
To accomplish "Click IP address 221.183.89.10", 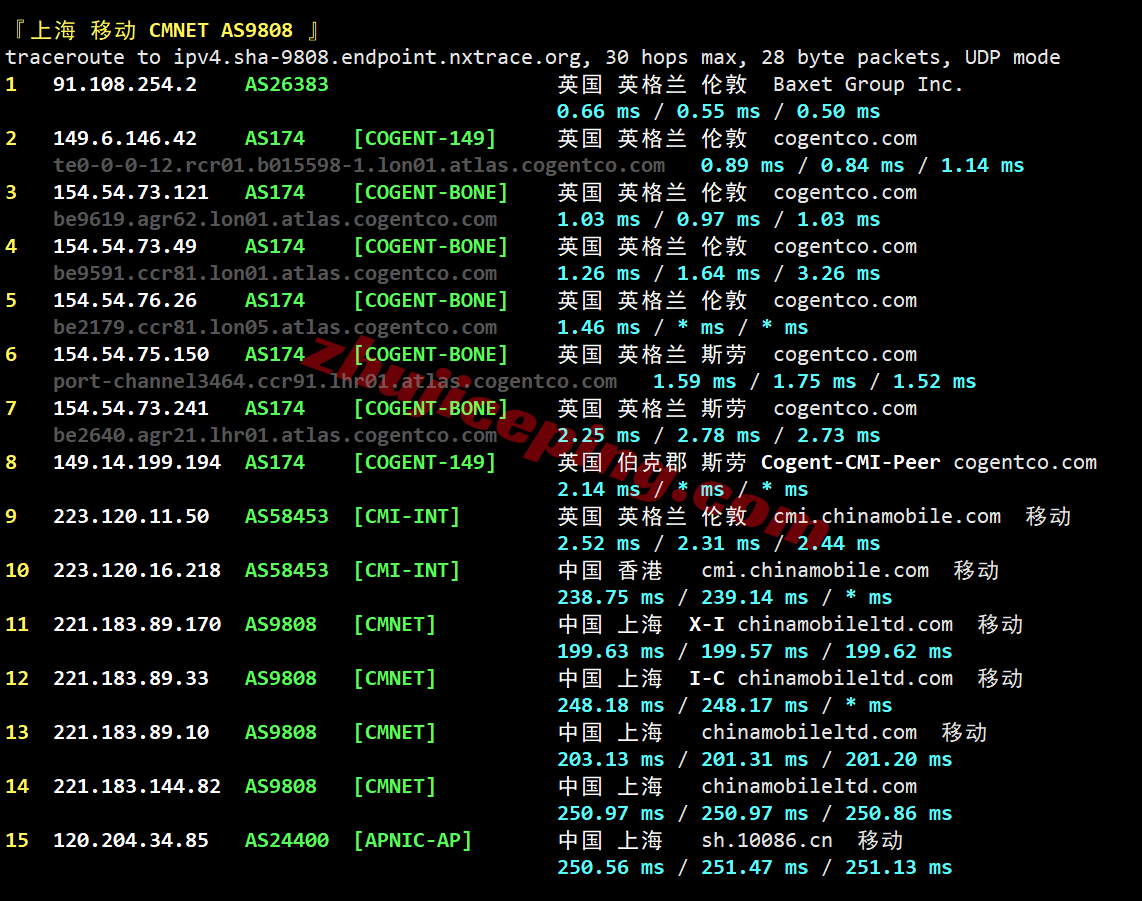I will coord(130,731).
